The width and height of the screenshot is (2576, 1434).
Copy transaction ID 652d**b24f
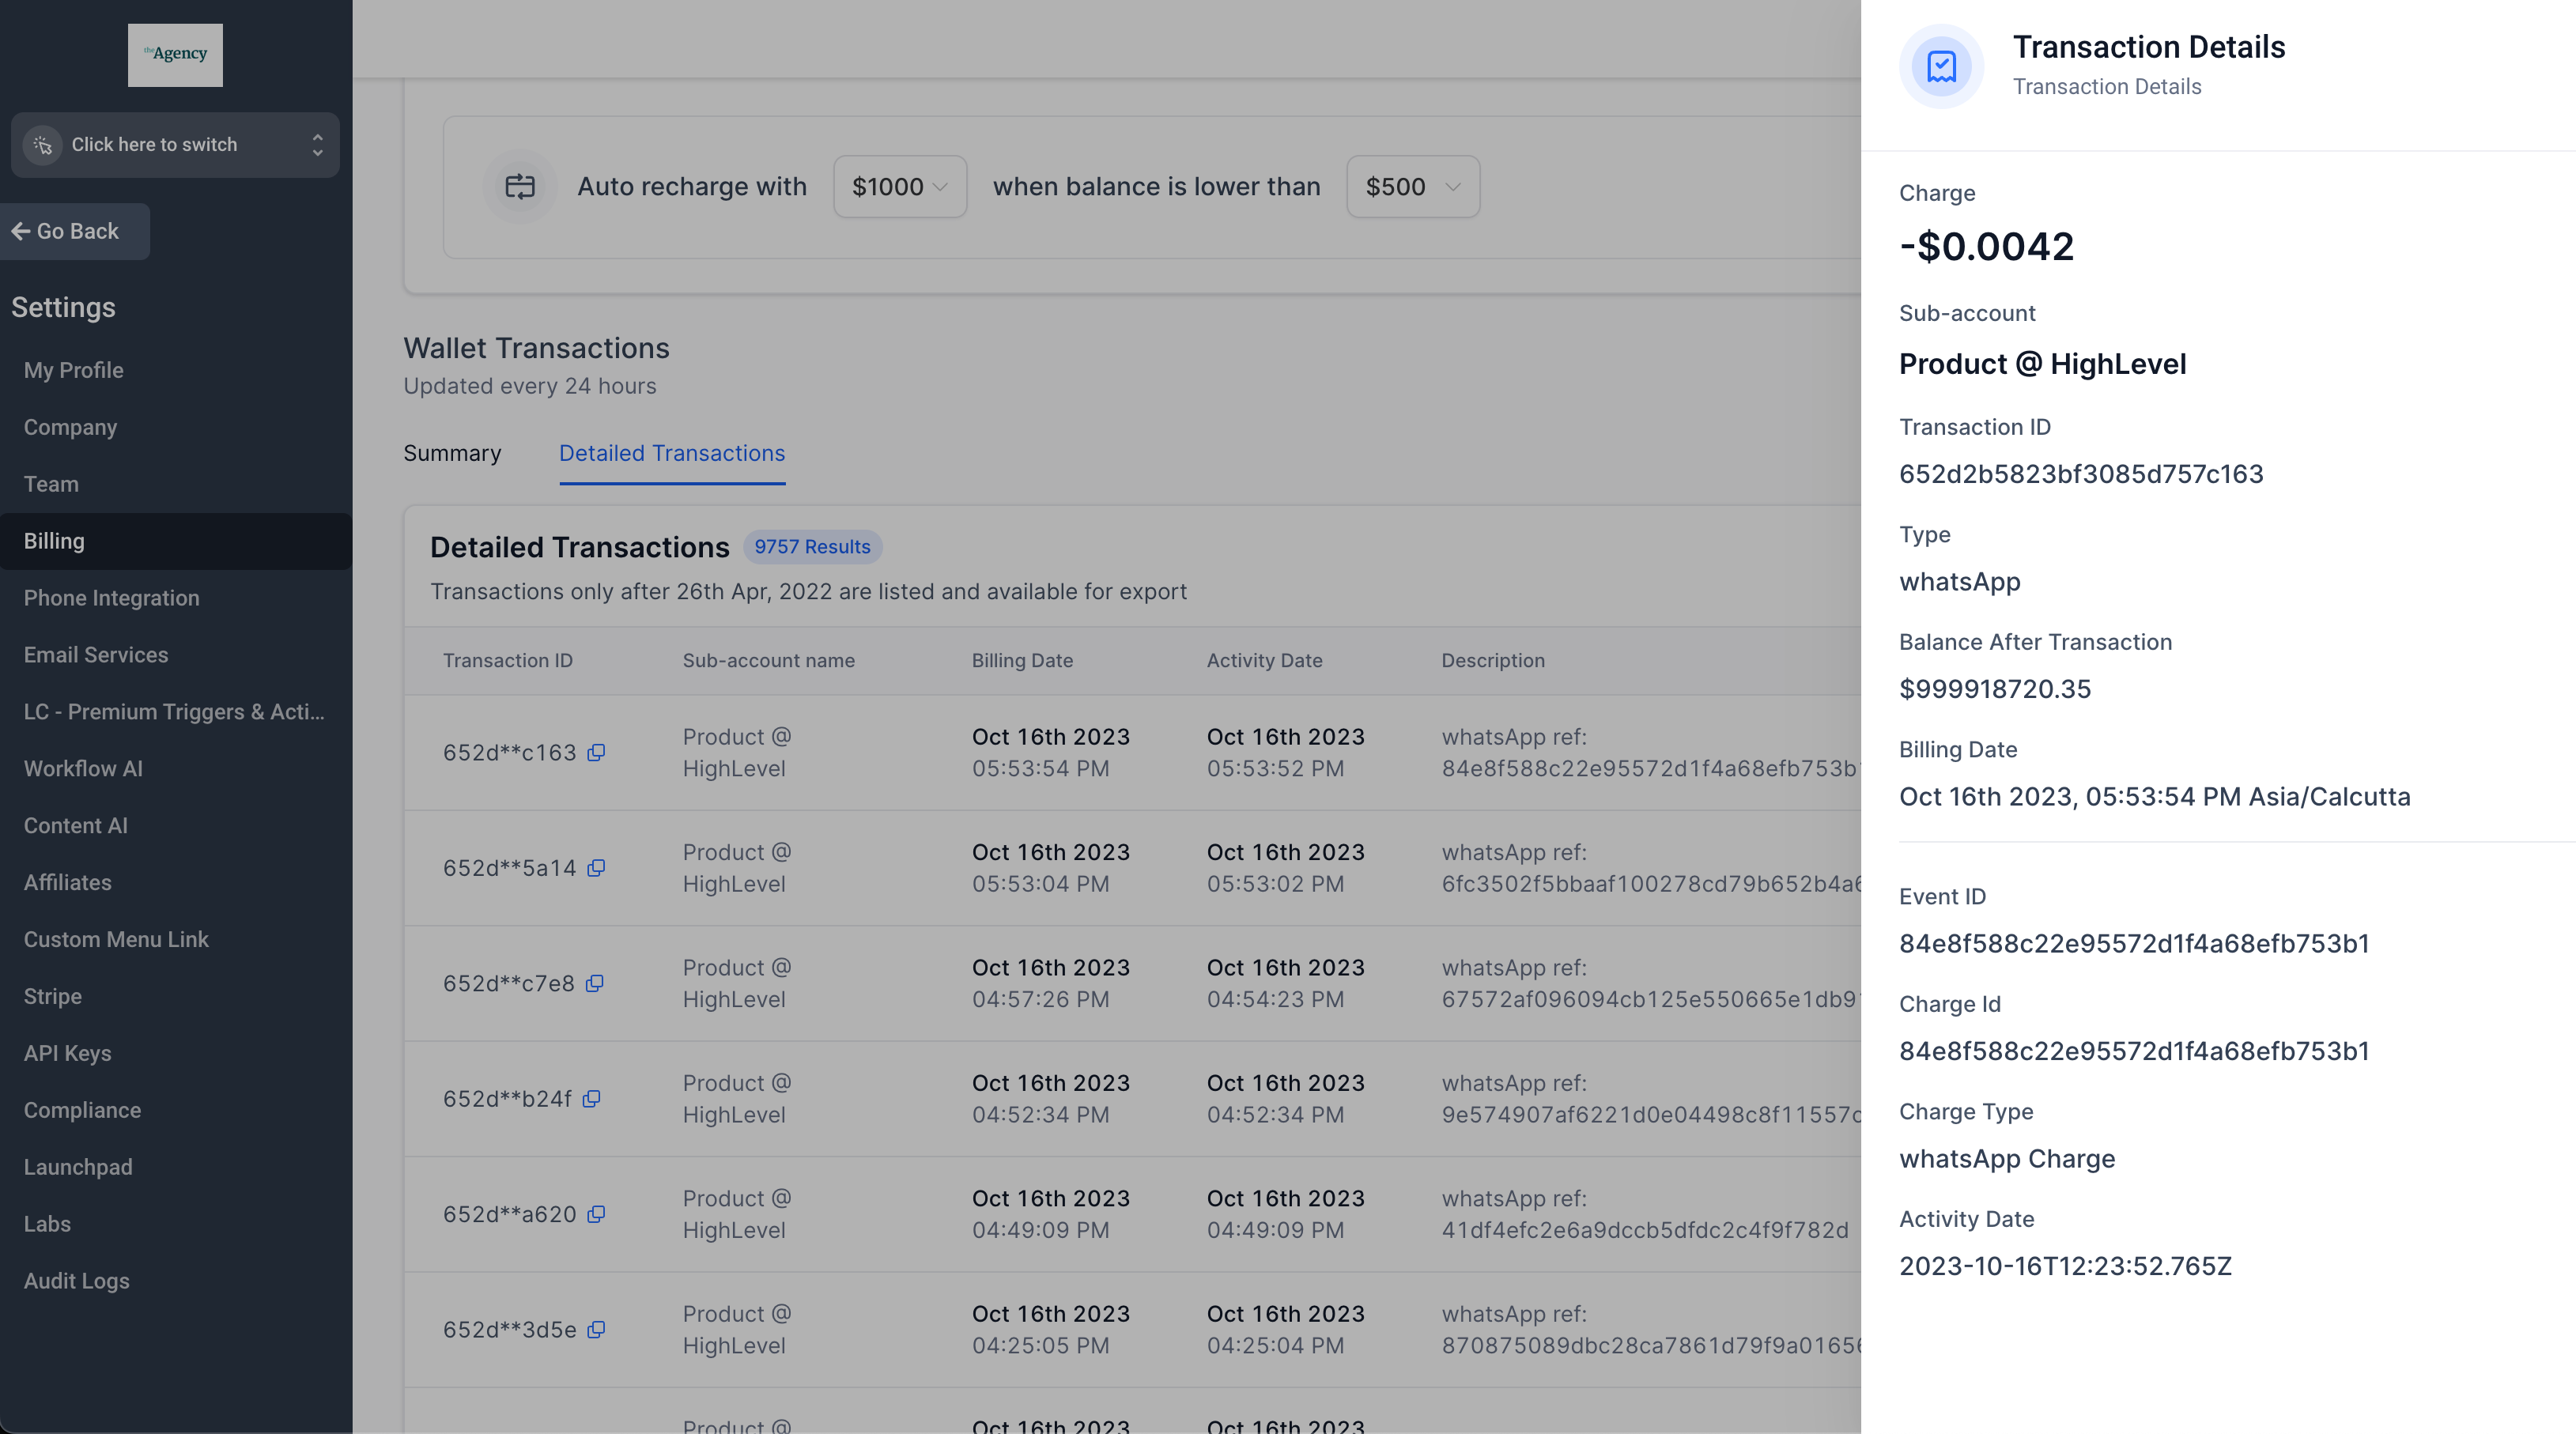(592, 1098)
